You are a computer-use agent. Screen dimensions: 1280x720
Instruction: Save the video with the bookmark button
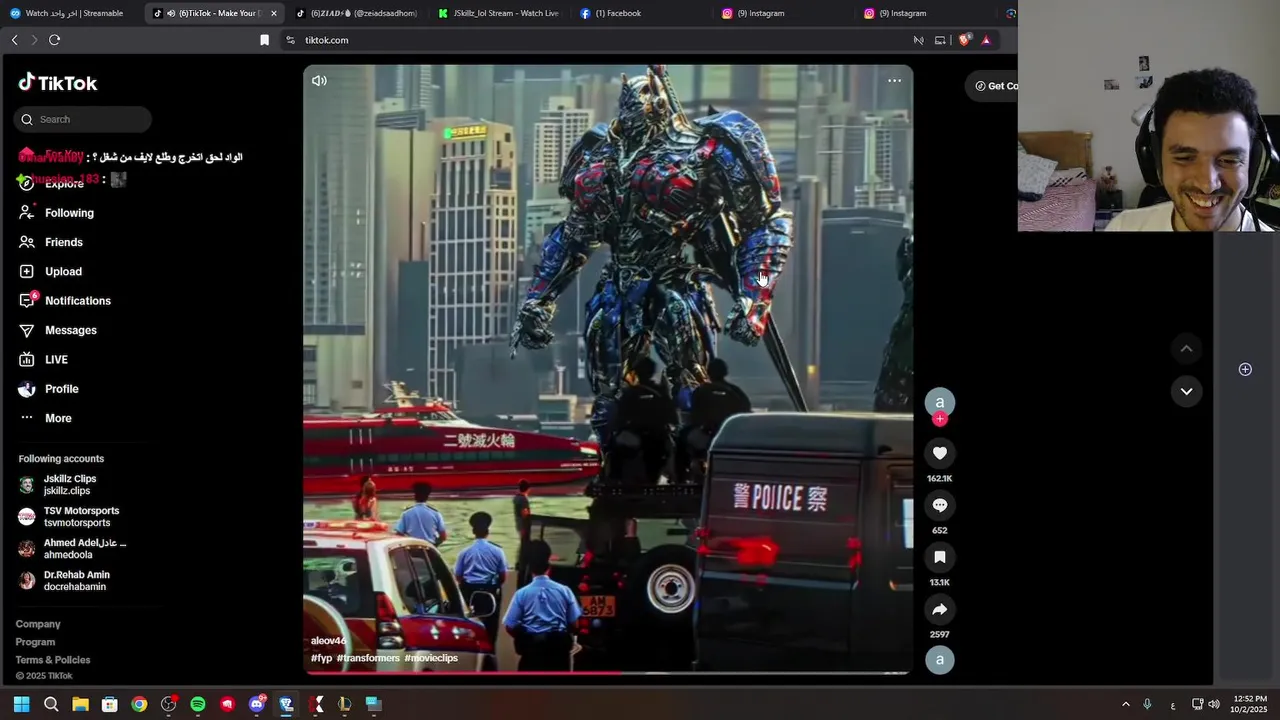[939, 557]
